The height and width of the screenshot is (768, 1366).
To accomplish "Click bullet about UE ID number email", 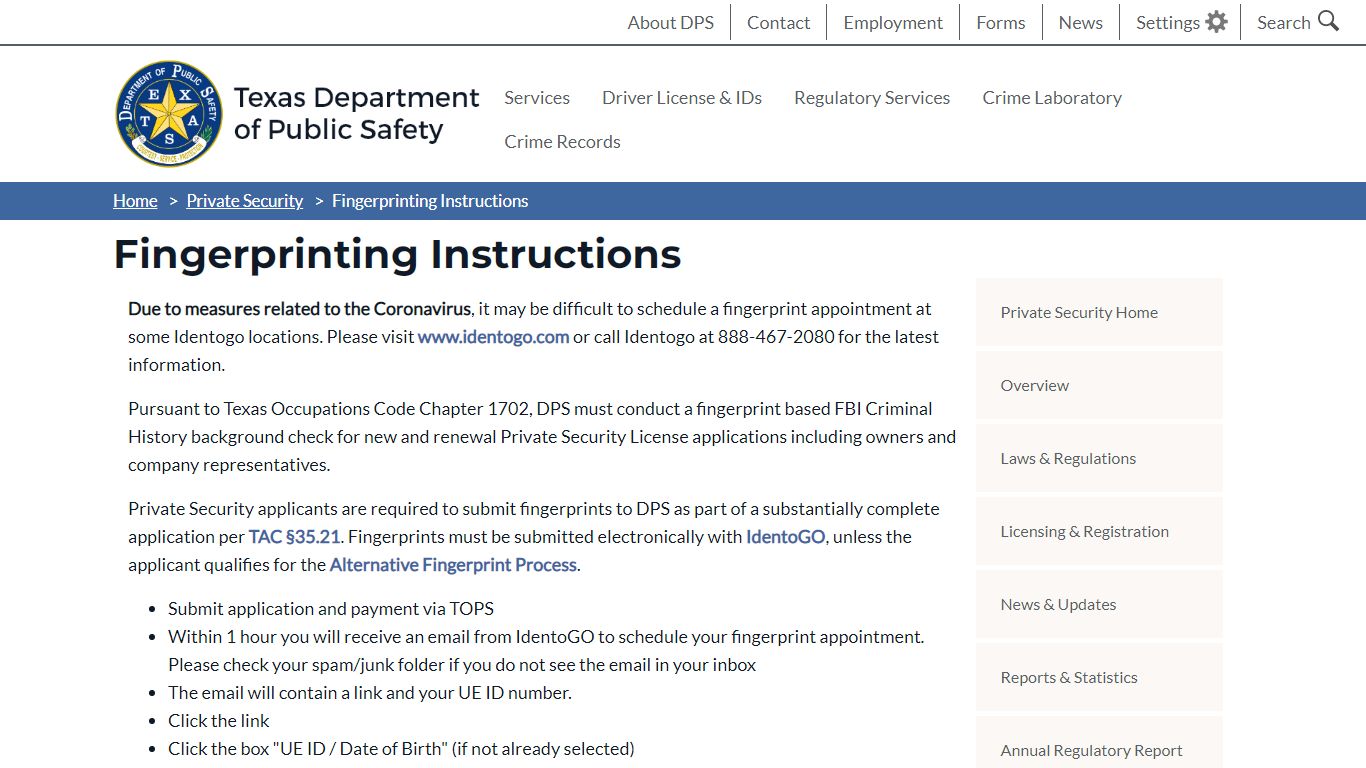I will click(370, 692).
